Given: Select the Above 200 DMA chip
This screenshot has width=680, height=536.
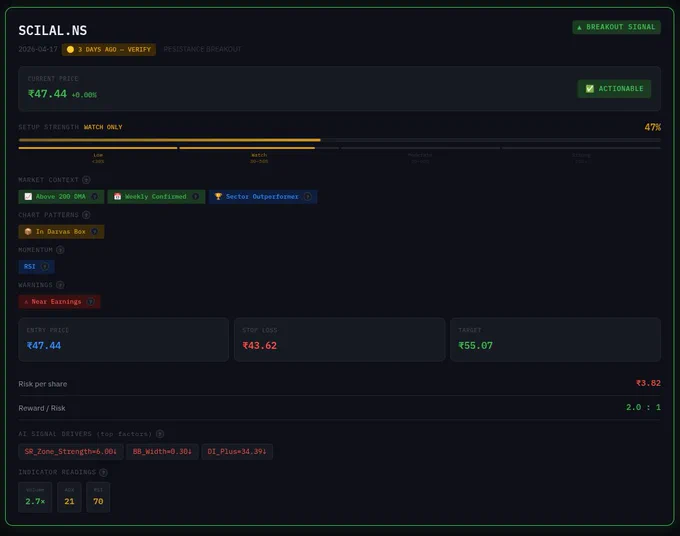Looking at the screenshot, I should point(61,196).
